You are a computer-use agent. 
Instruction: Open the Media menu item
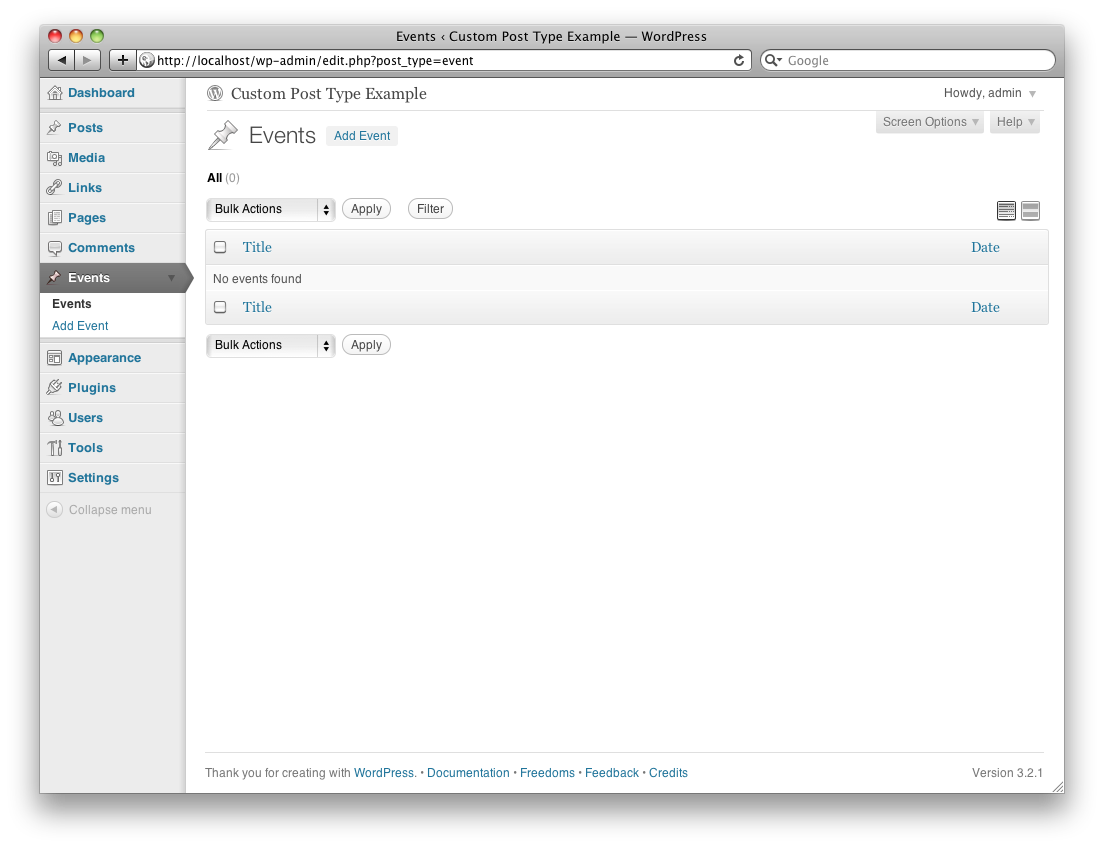pos(87,158)
